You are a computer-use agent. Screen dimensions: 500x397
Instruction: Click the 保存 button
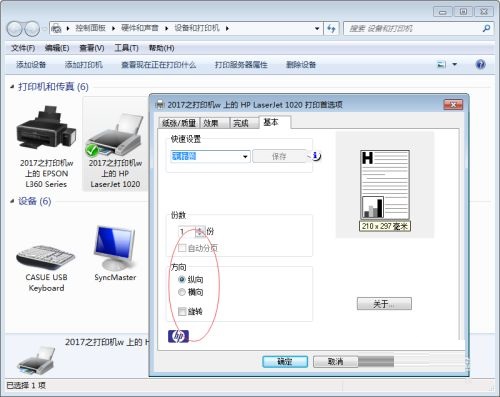(x=279, y=156)
